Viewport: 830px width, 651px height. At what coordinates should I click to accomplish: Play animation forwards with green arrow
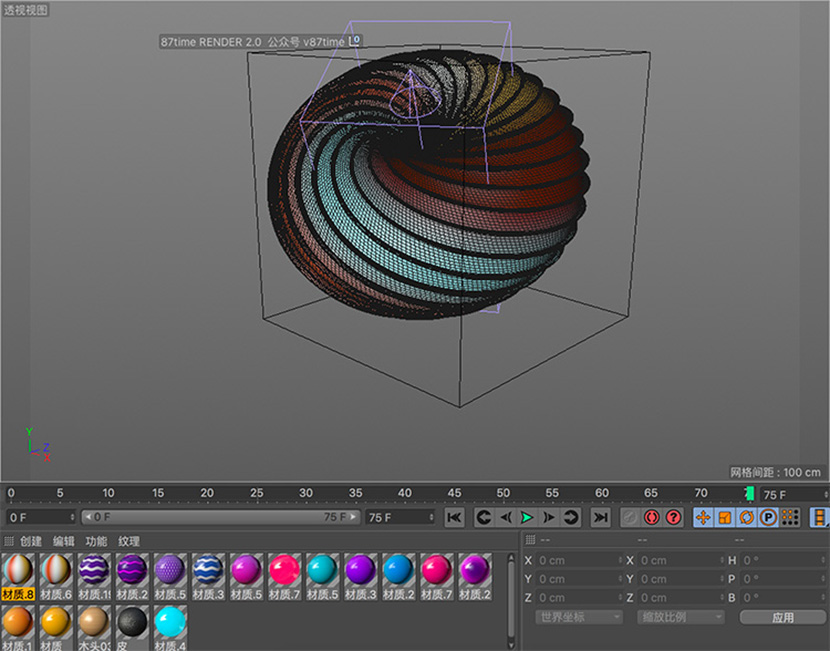(527, 517)
